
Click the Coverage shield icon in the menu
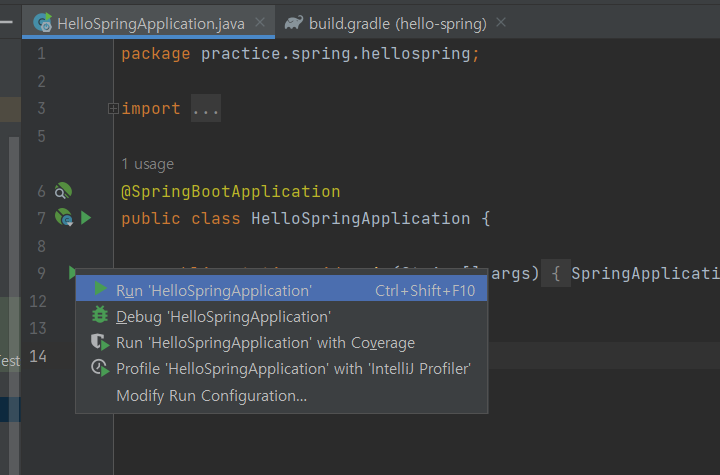coord(100,342)
